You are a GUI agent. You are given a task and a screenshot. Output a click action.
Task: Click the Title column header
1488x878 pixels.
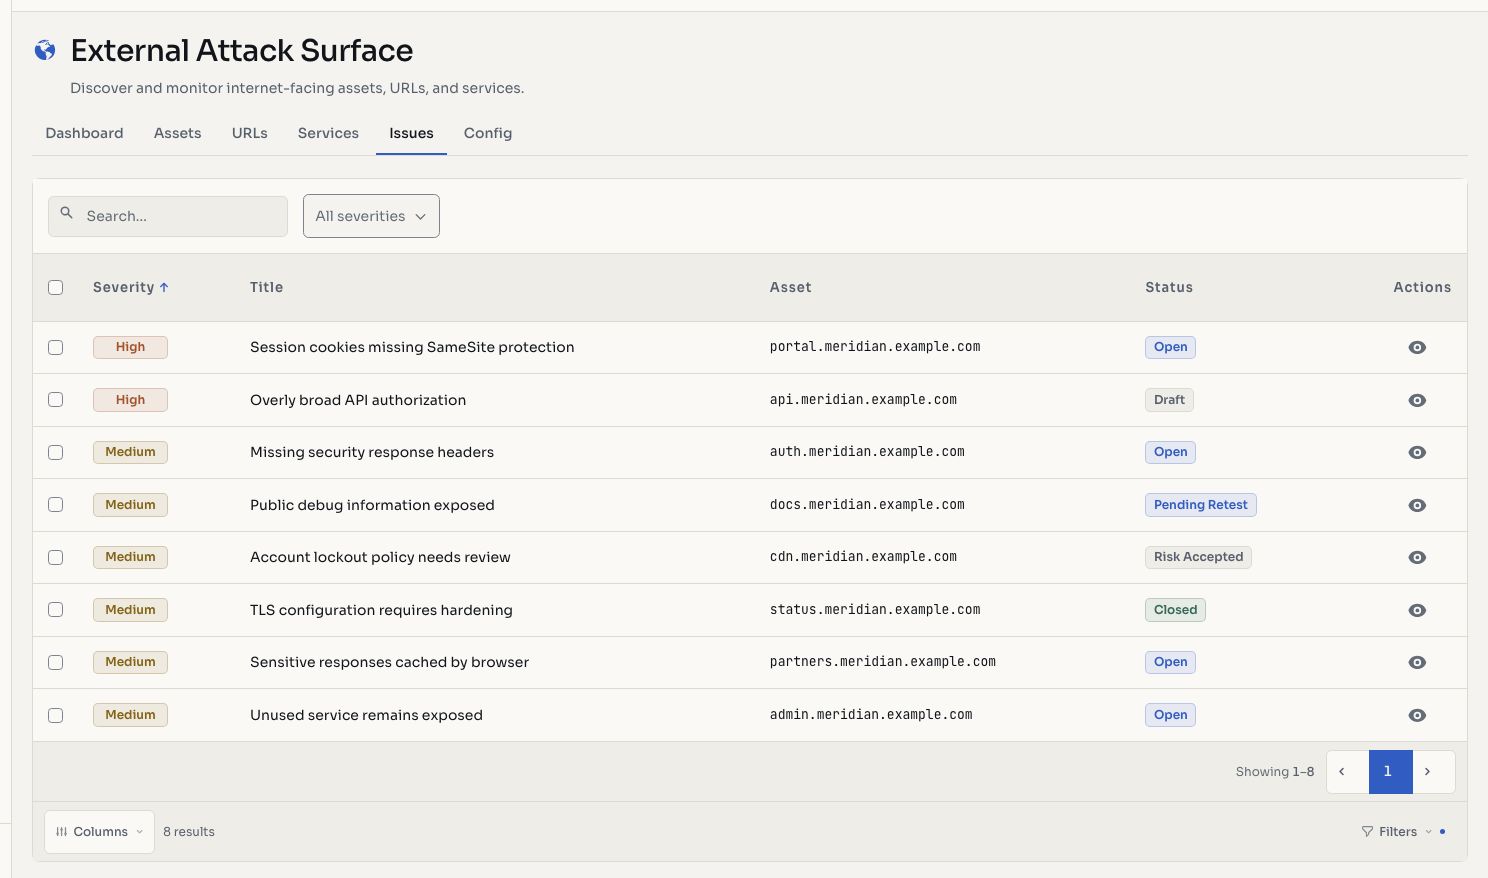(x=267, y=287)
